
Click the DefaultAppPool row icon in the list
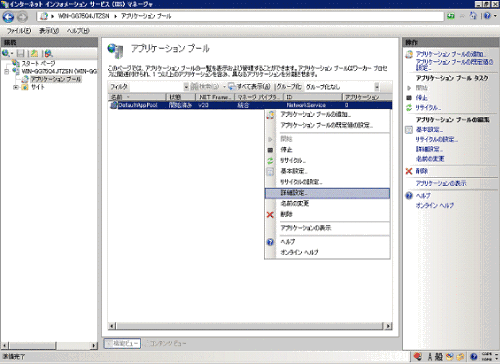[x=114, y=105]
